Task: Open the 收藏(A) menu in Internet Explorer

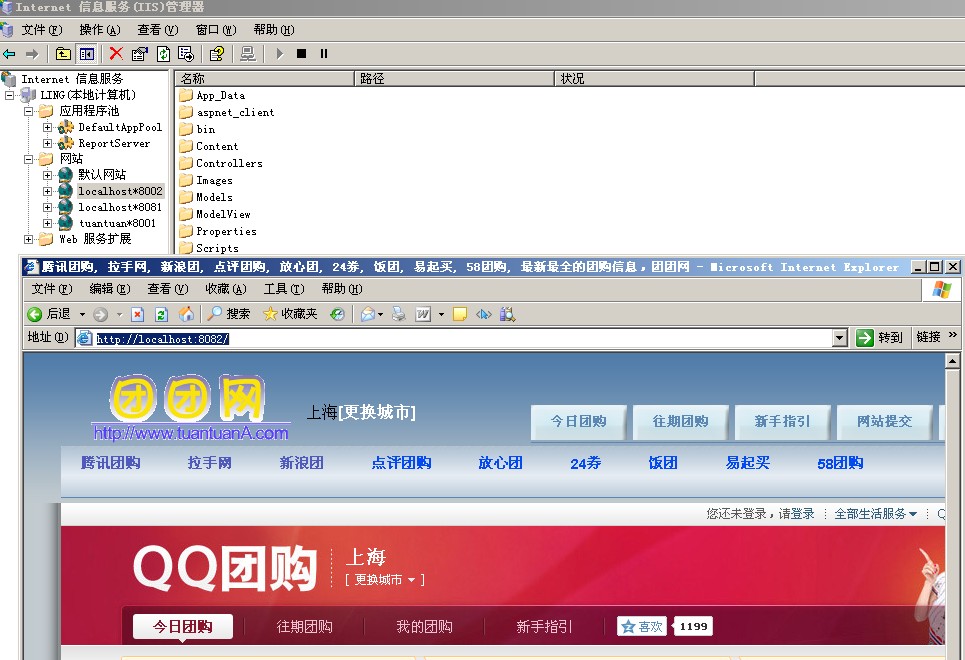Action: click(x=226, y=289)
